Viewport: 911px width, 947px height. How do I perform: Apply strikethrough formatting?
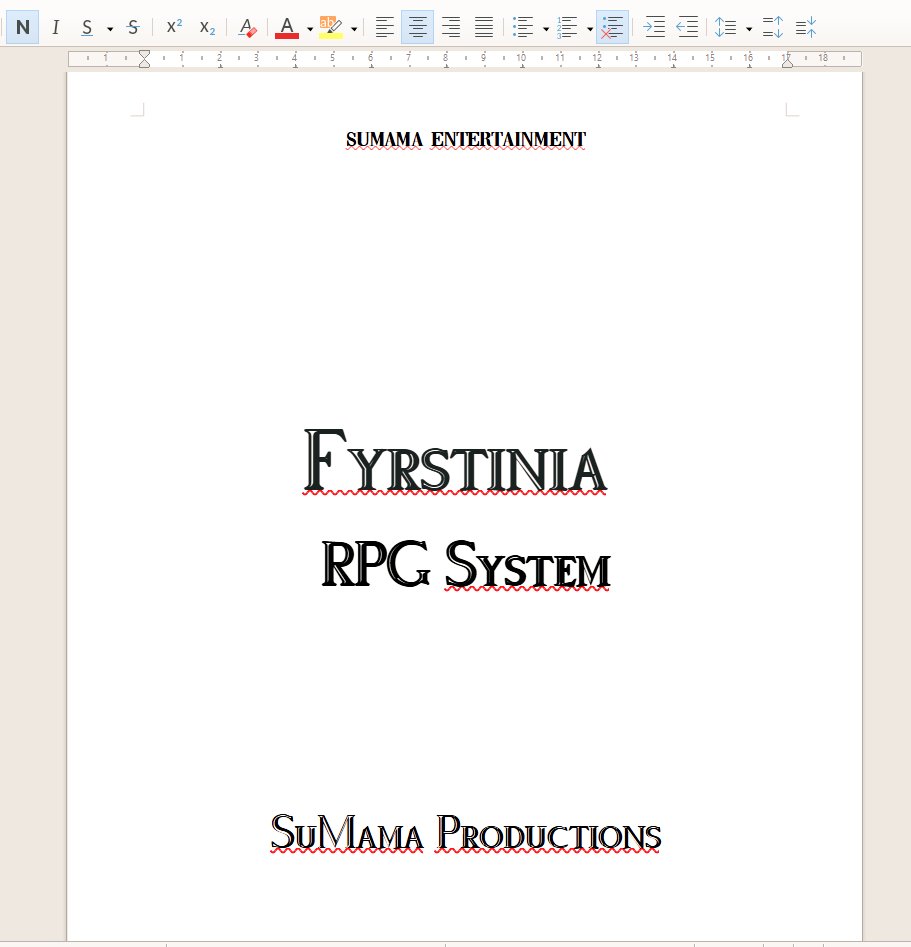pyautogui.click(x=132, y=27)
